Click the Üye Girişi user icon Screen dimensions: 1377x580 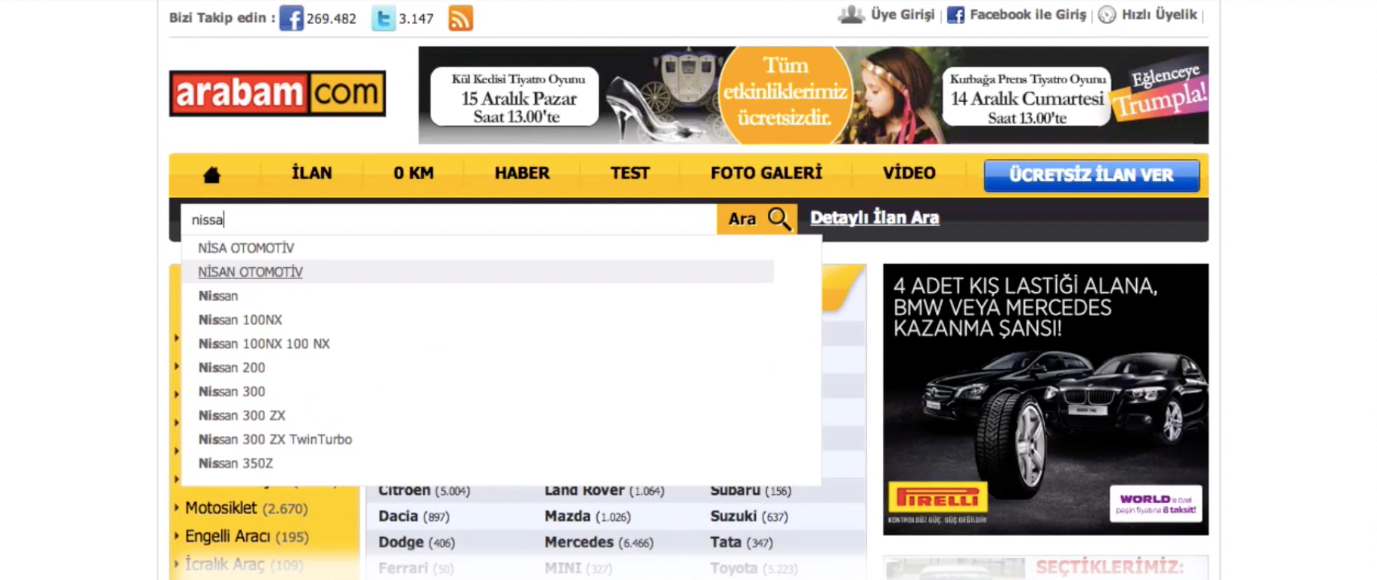[851, 15]
